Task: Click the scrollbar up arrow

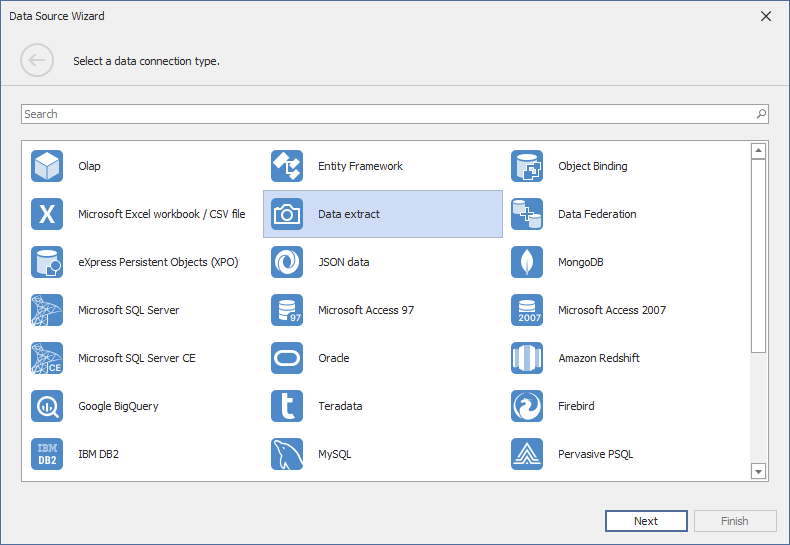Action: click(758, 151)
